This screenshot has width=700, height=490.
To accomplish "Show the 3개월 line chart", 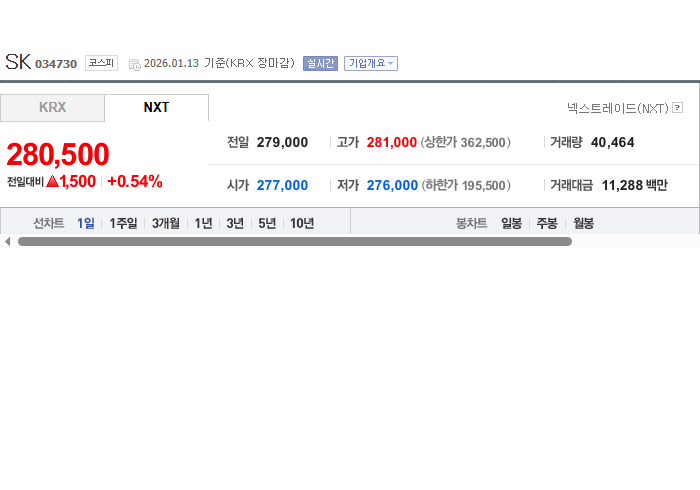I will click(x=166, y=223).
